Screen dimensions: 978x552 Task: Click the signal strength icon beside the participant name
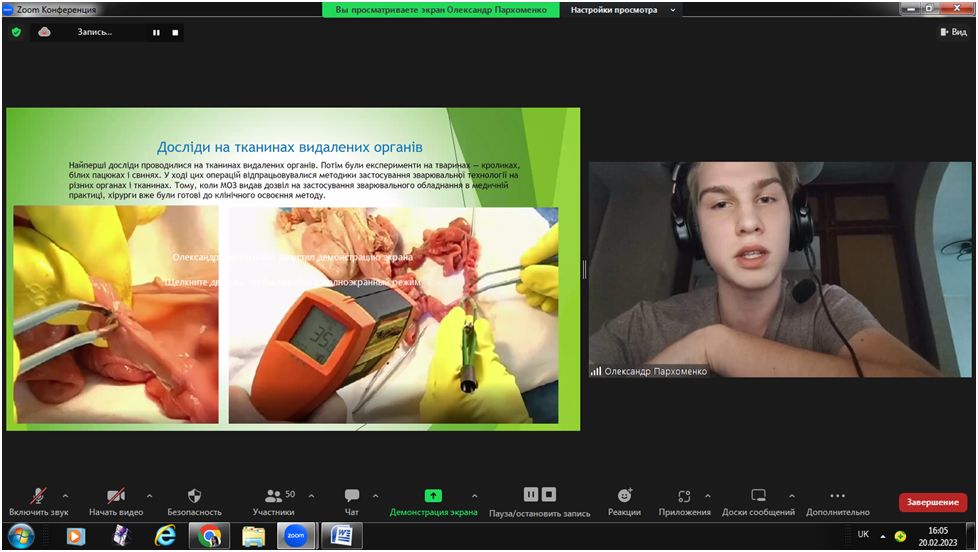[596, 371]
